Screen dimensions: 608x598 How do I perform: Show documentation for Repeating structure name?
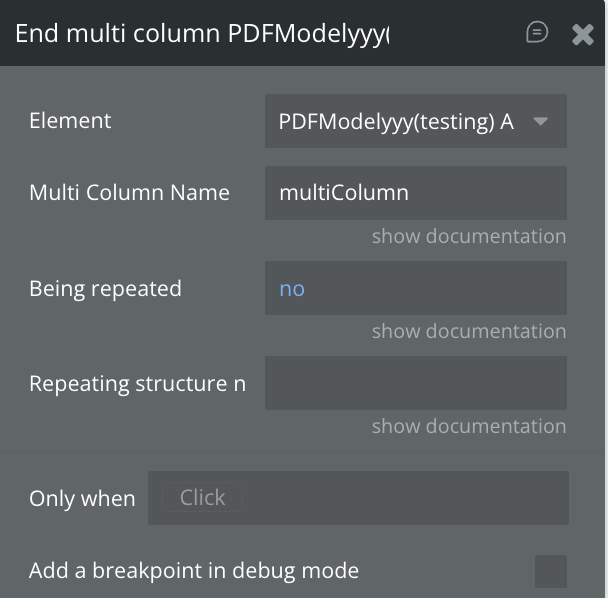coord(468,426)
